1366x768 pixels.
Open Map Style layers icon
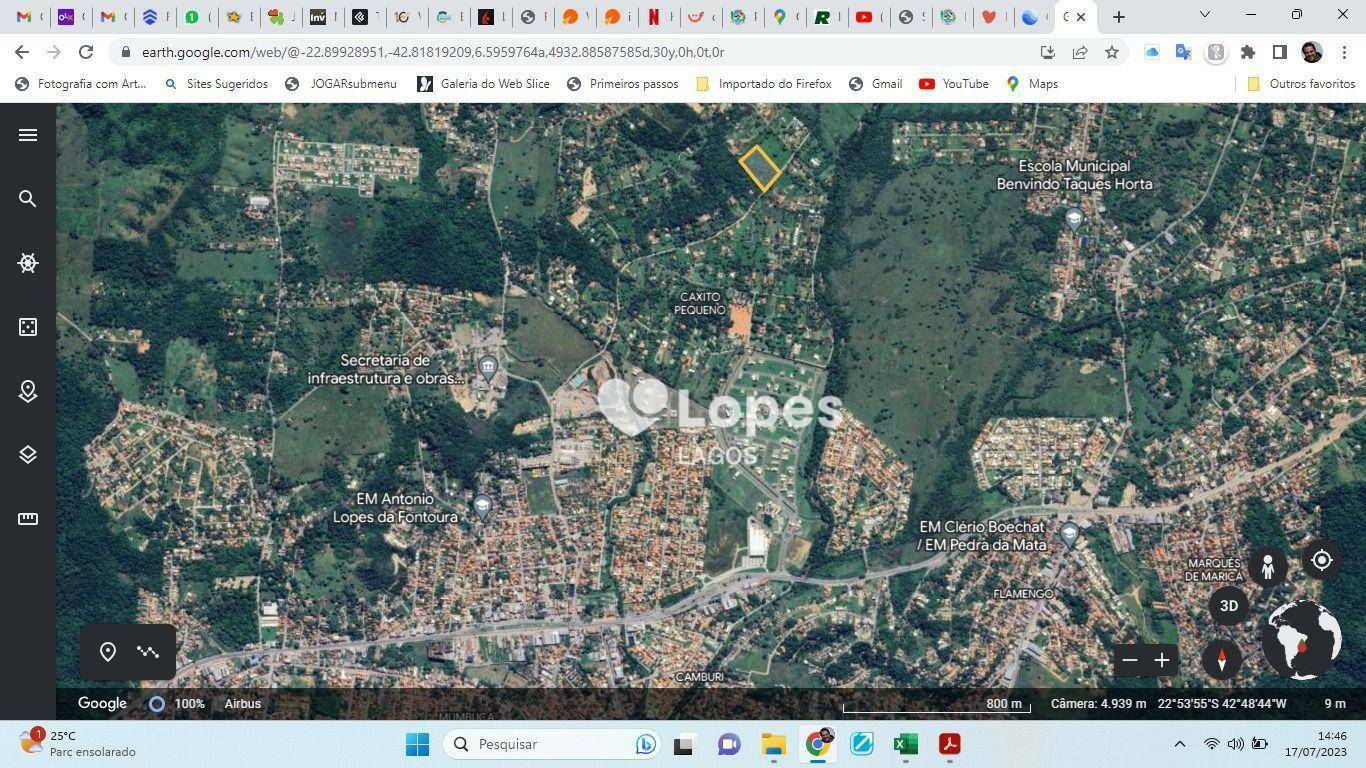(x=28, y=455)
